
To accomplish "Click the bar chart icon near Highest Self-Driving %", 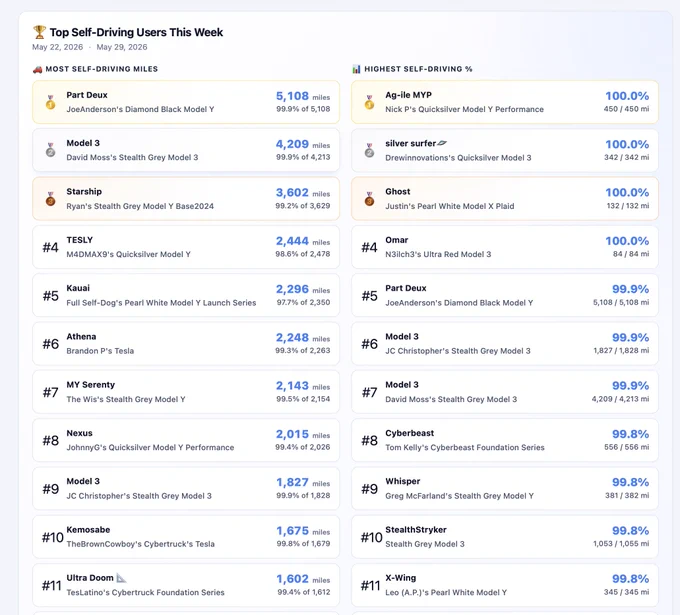I will coord(356,69).
